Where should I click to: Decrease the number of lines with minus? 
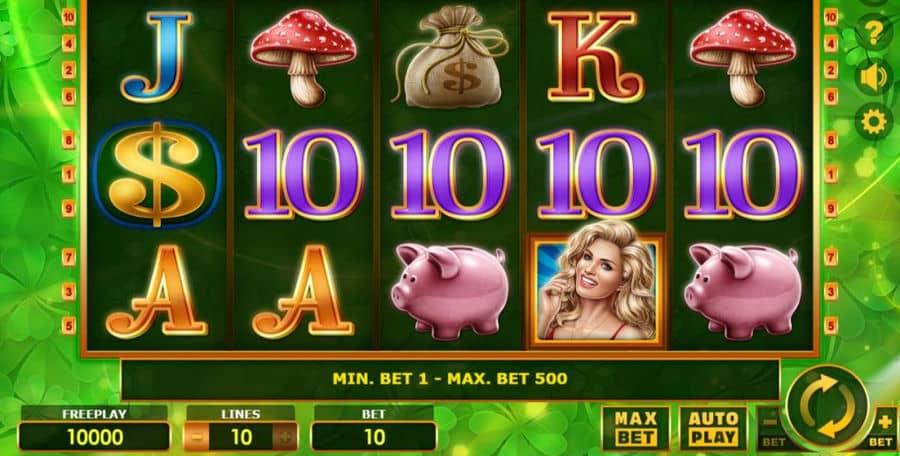tap(196, 437)
